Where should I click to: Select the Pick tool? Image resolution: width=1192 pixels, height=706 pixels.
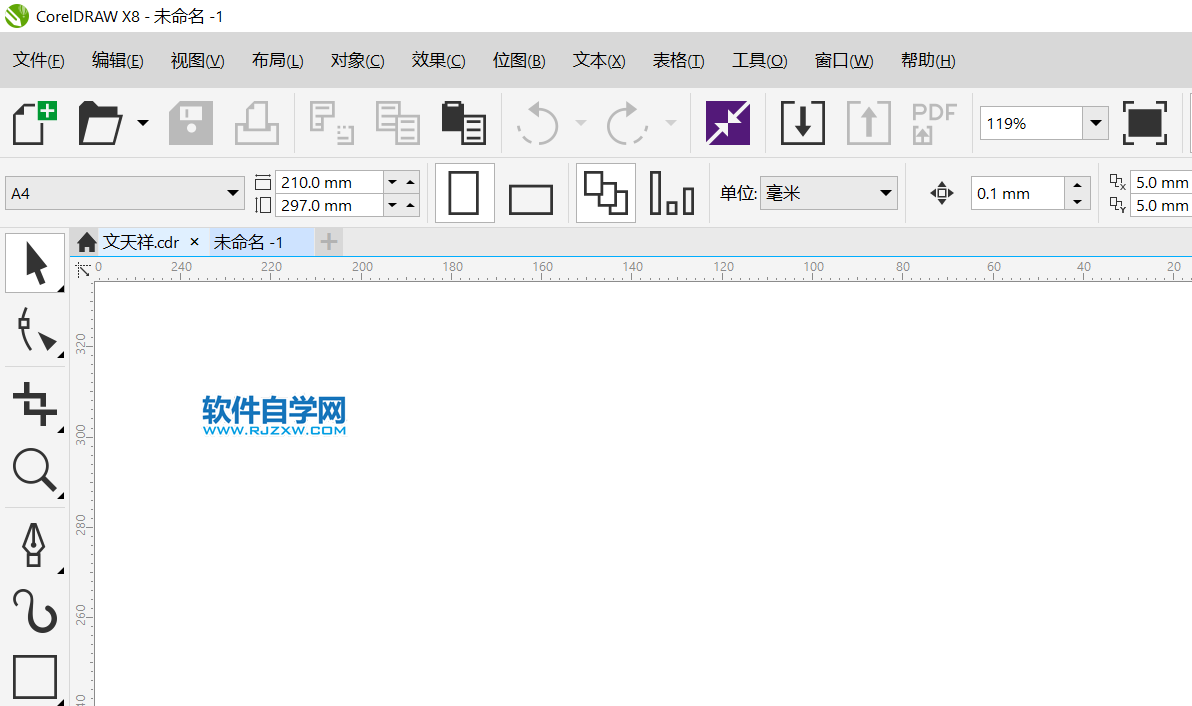pyautogui.click(x=33, y=262)
